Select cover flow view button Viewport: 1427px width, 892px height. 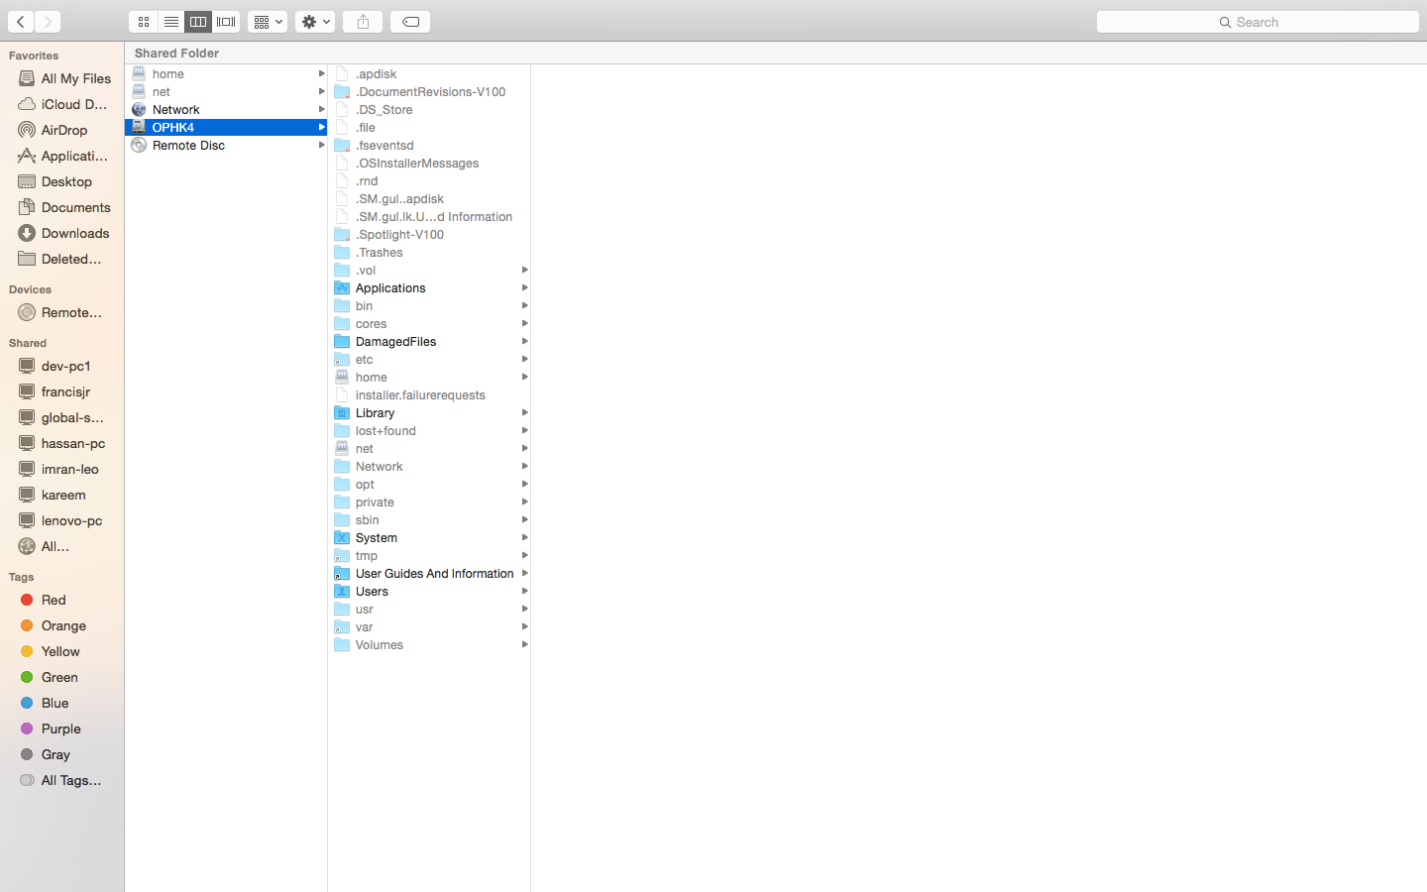pos(226,21)
